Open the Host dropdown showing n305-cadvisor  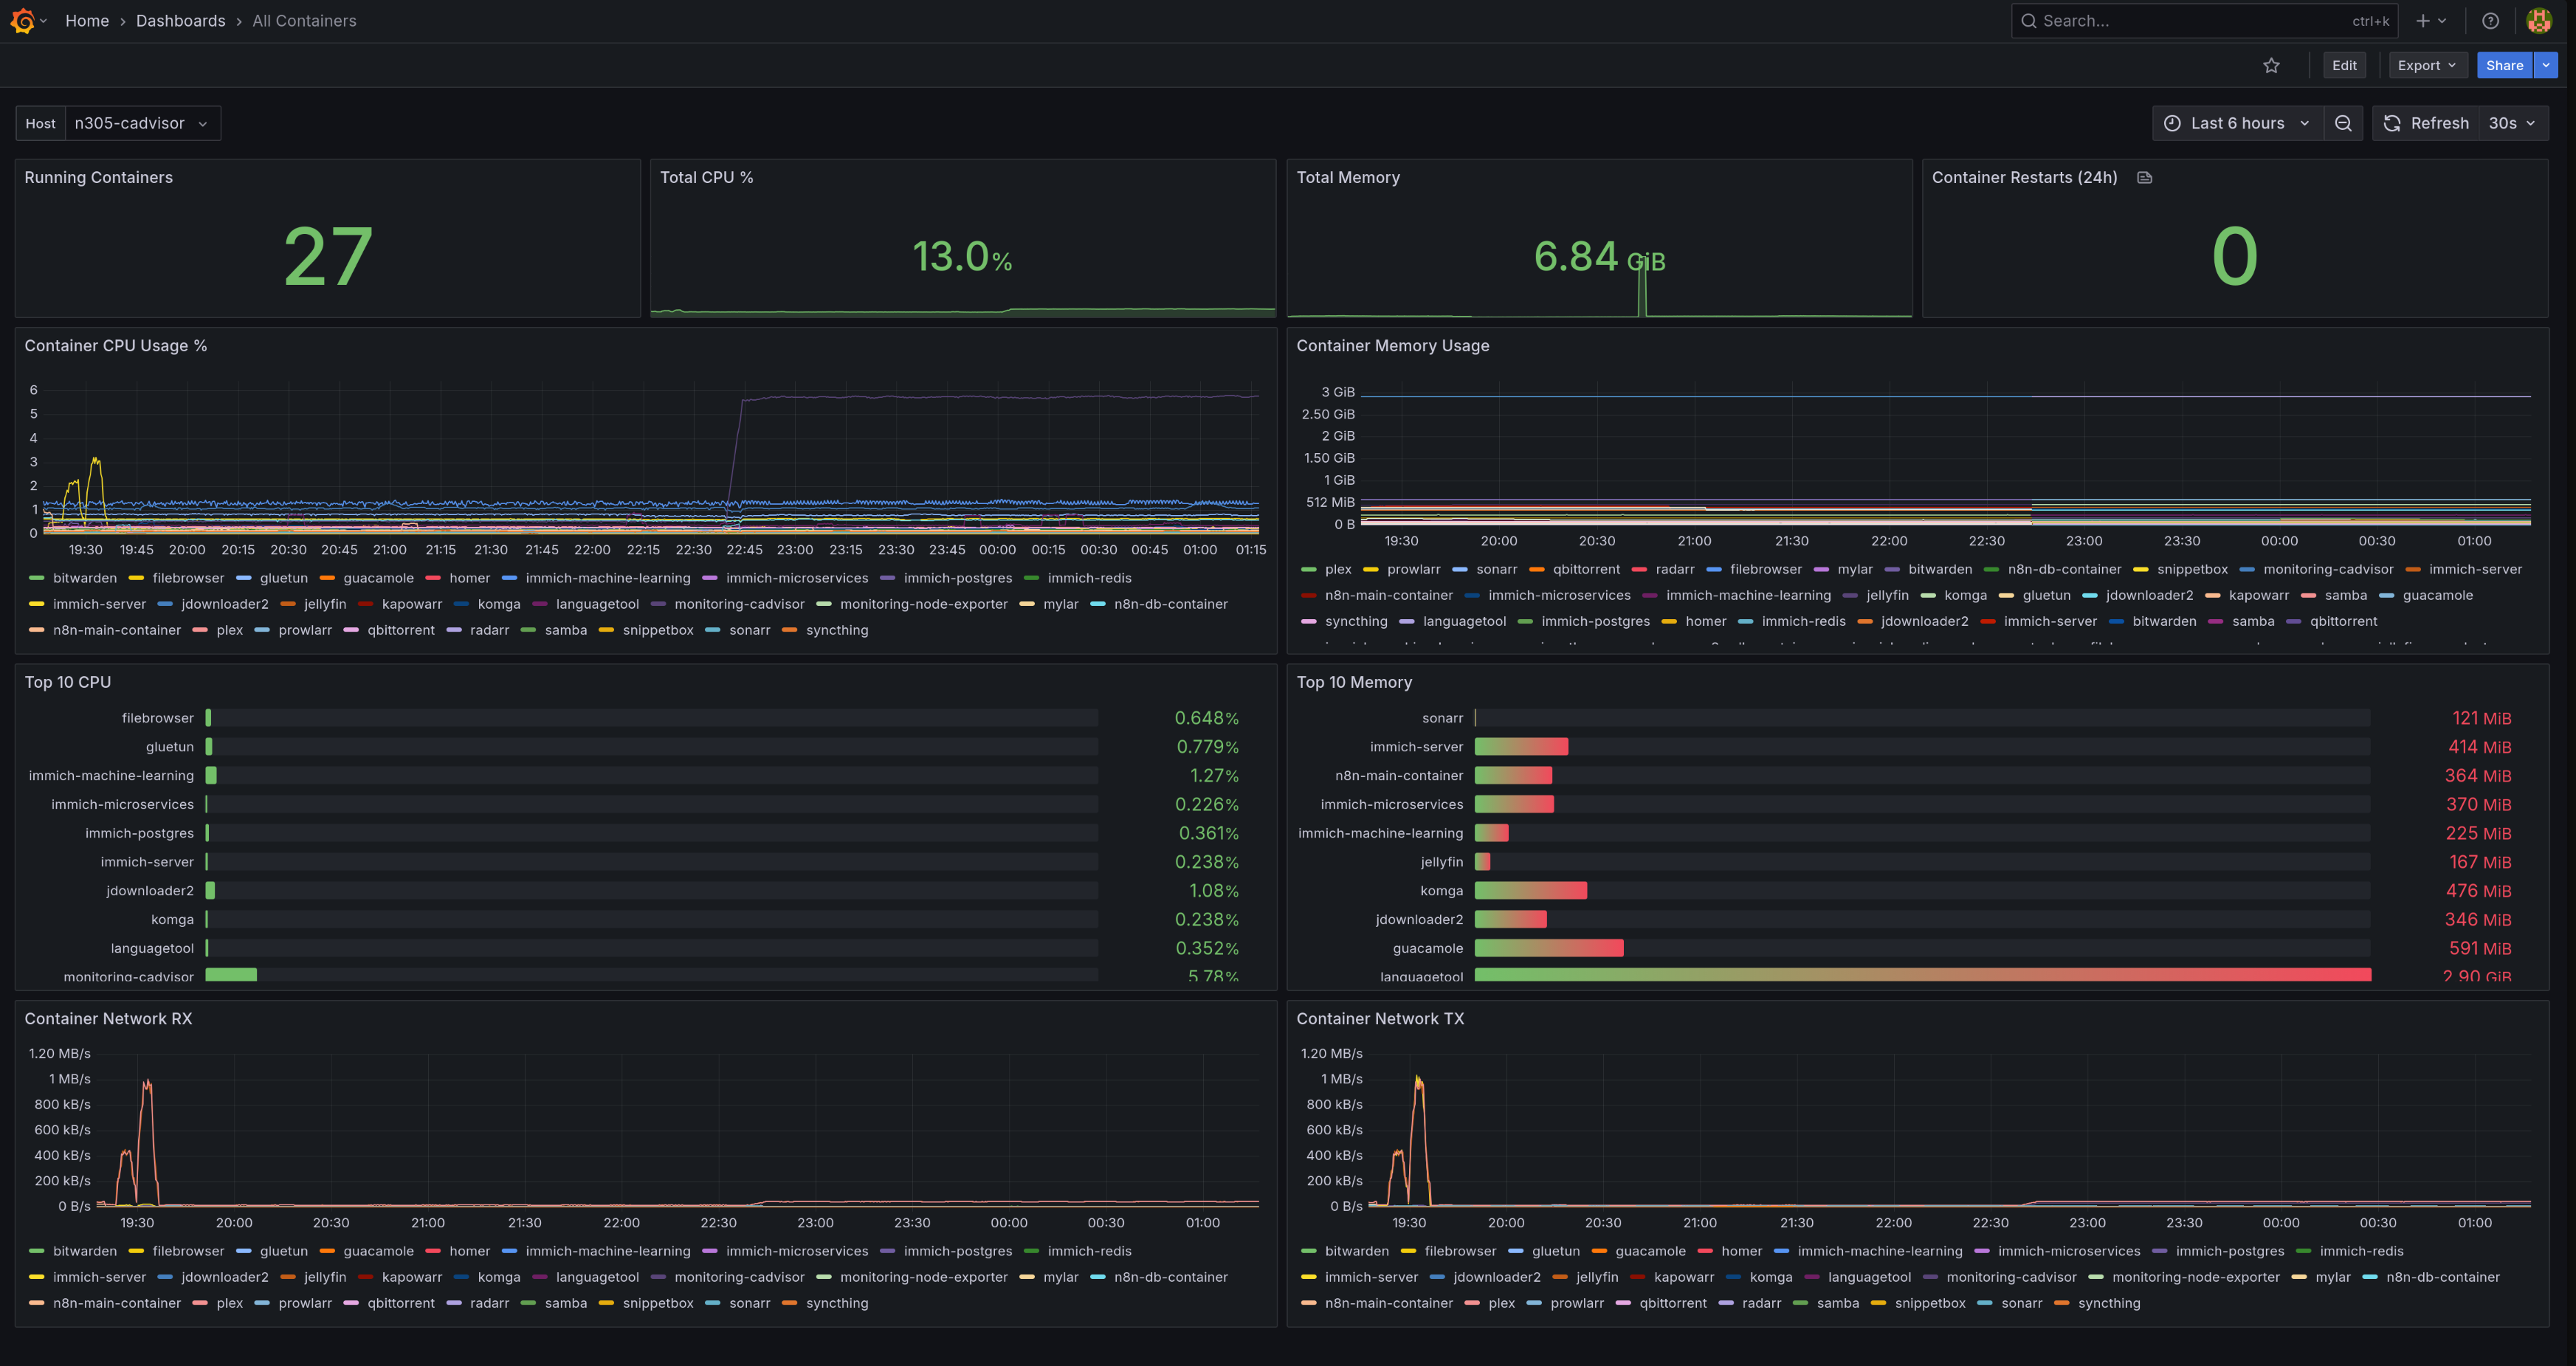(141, 123)
